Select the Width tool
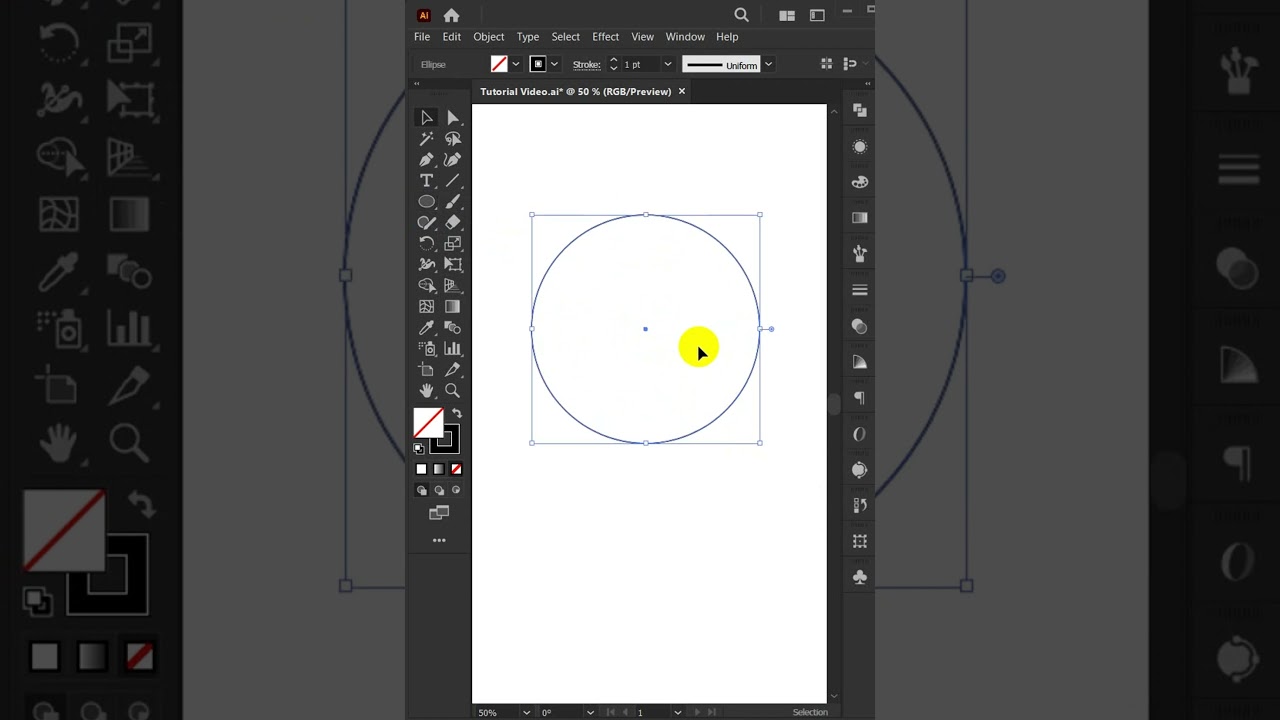Viewport: 1280px width, 720px height. coord(427,265)
